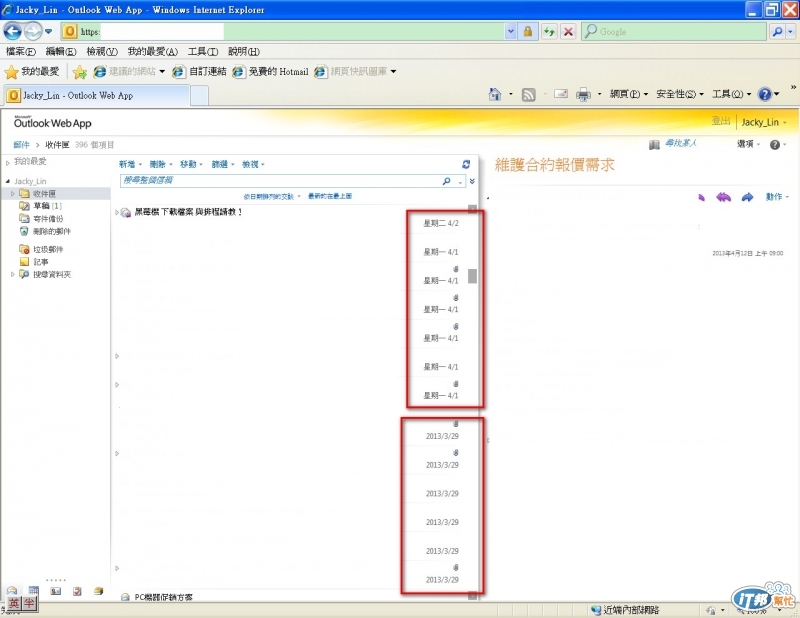This screenshot has width=800, height=618.
Task: Click the 登出 sign out link
Action: click(x=721, y=121)
